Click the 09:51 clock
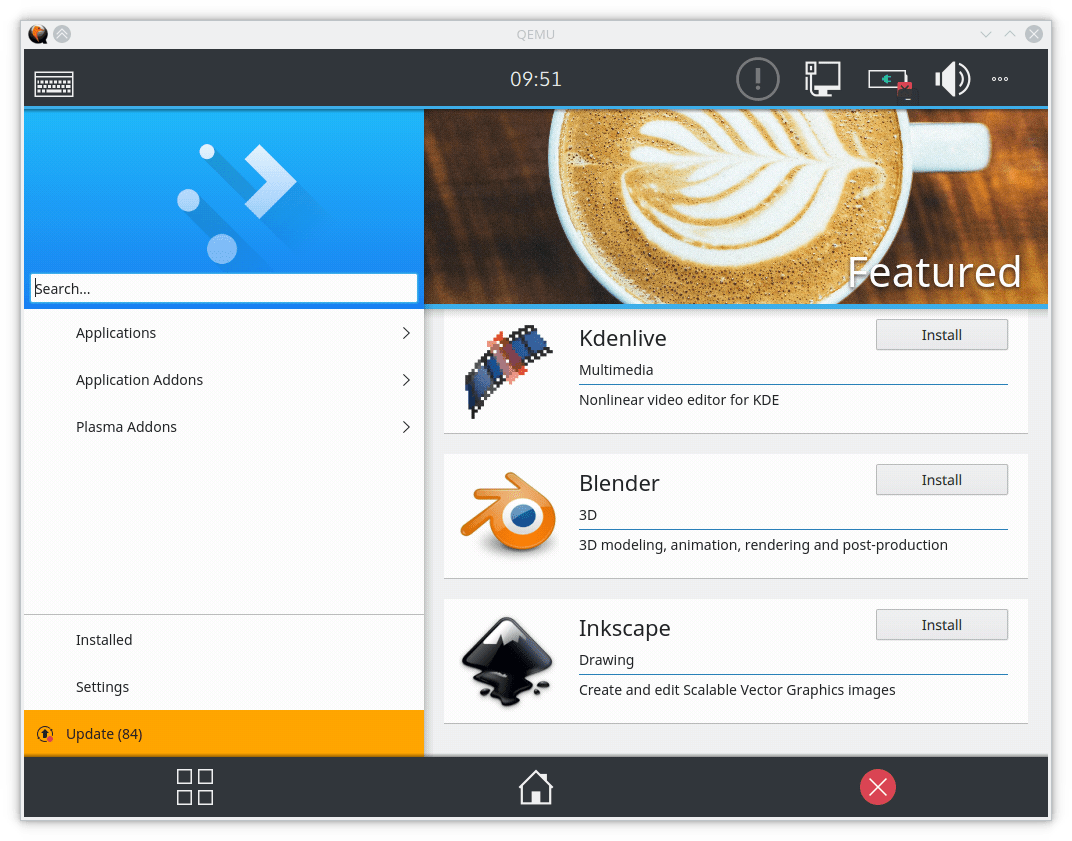Image resolution: width=1072 pixels, height=841 pixels. point(536,79)
